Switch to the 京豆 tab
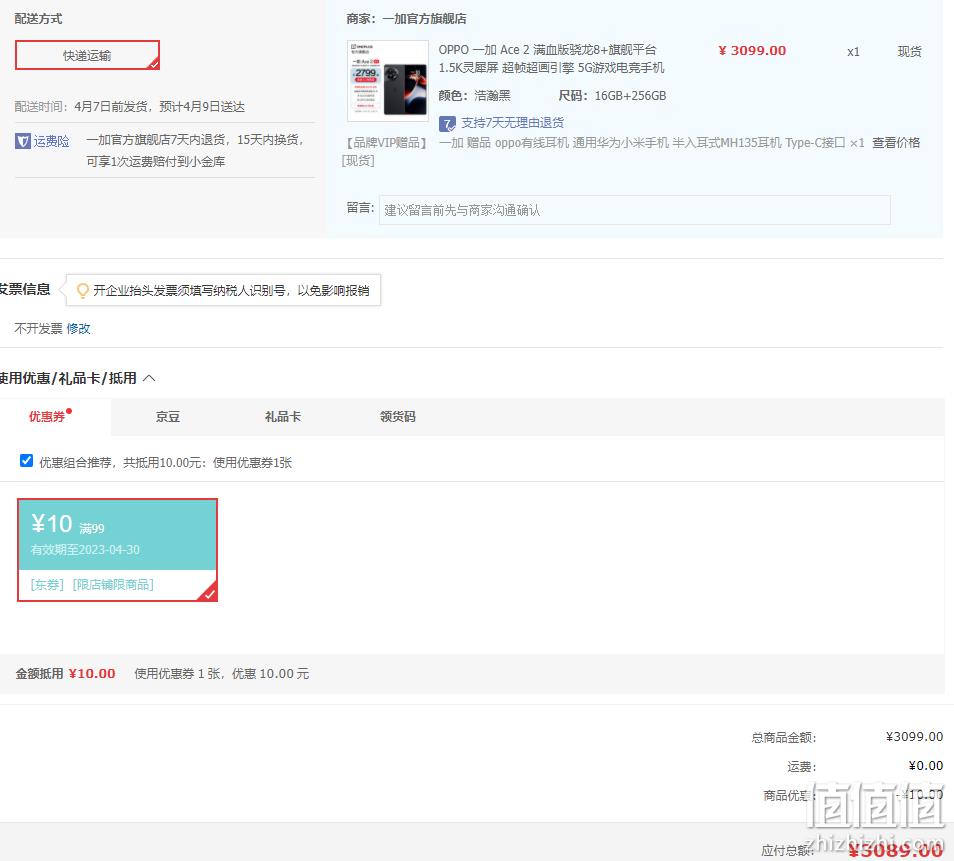 tap(168, 417)
